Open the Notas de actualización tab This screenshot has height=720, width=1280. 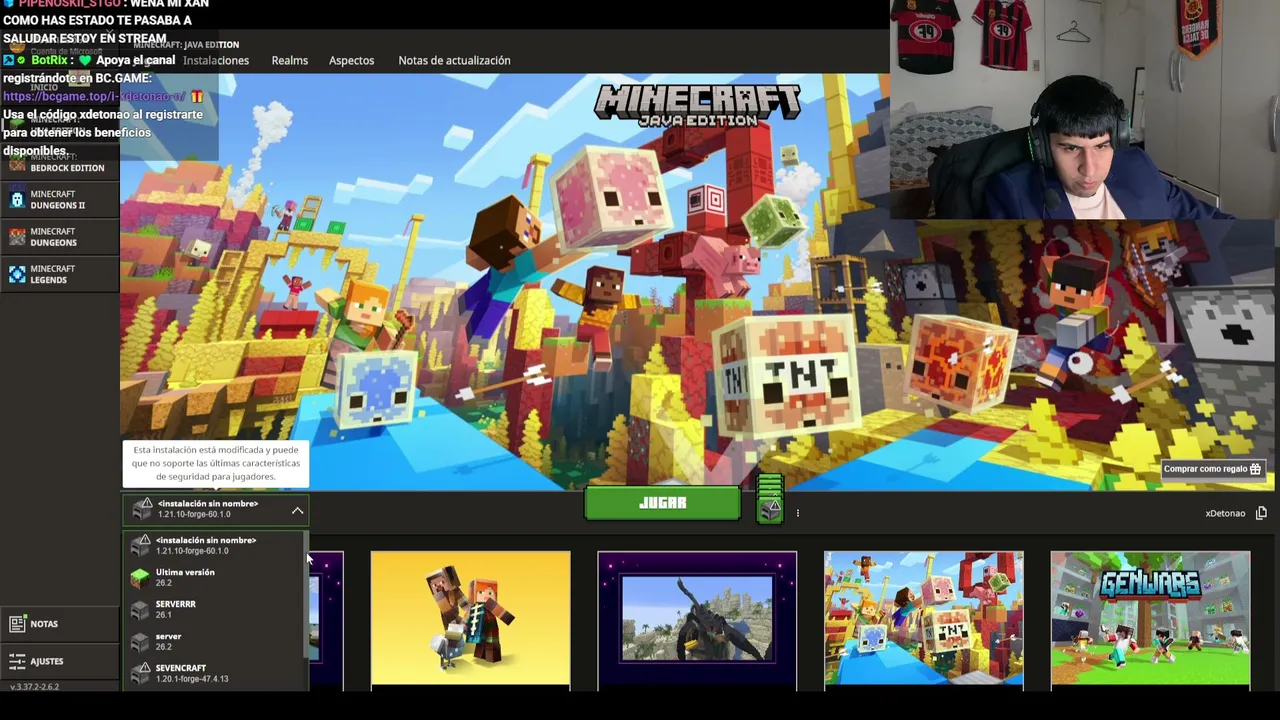coord(454,60)
